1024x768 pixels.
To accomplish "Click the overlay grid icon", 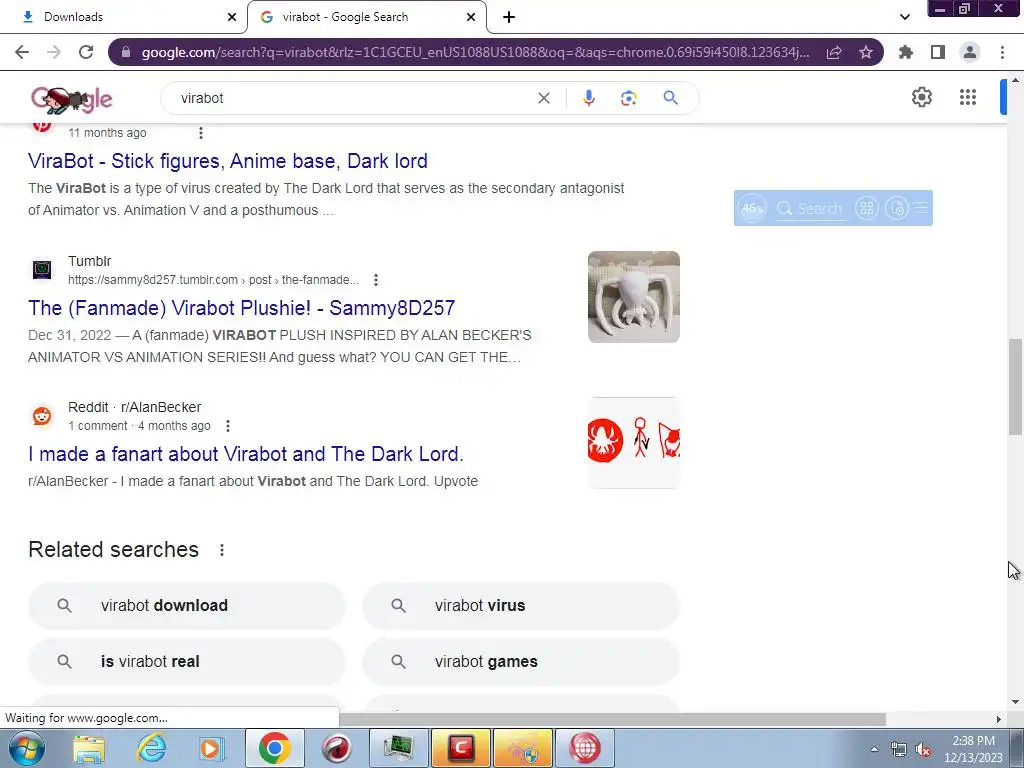I will (x=867, y=208).
